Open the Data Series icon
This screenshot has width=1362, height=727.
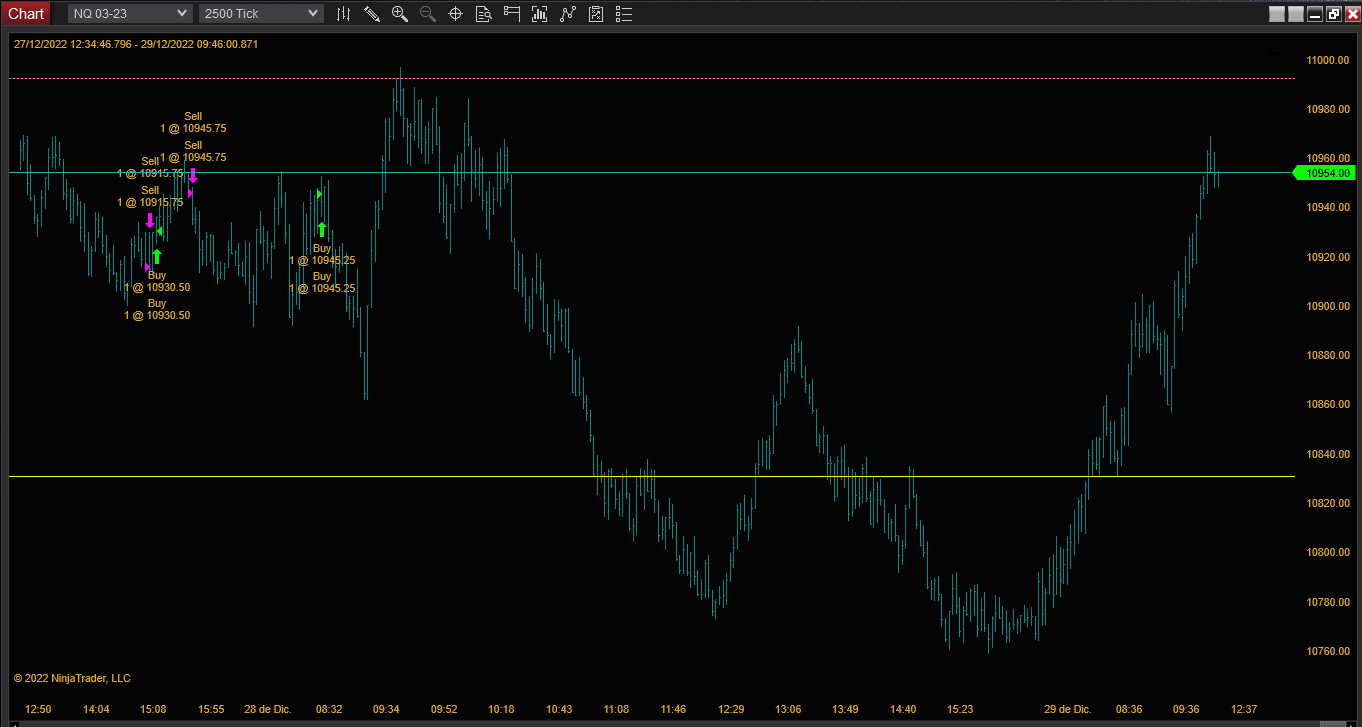(x=540, y=14)
